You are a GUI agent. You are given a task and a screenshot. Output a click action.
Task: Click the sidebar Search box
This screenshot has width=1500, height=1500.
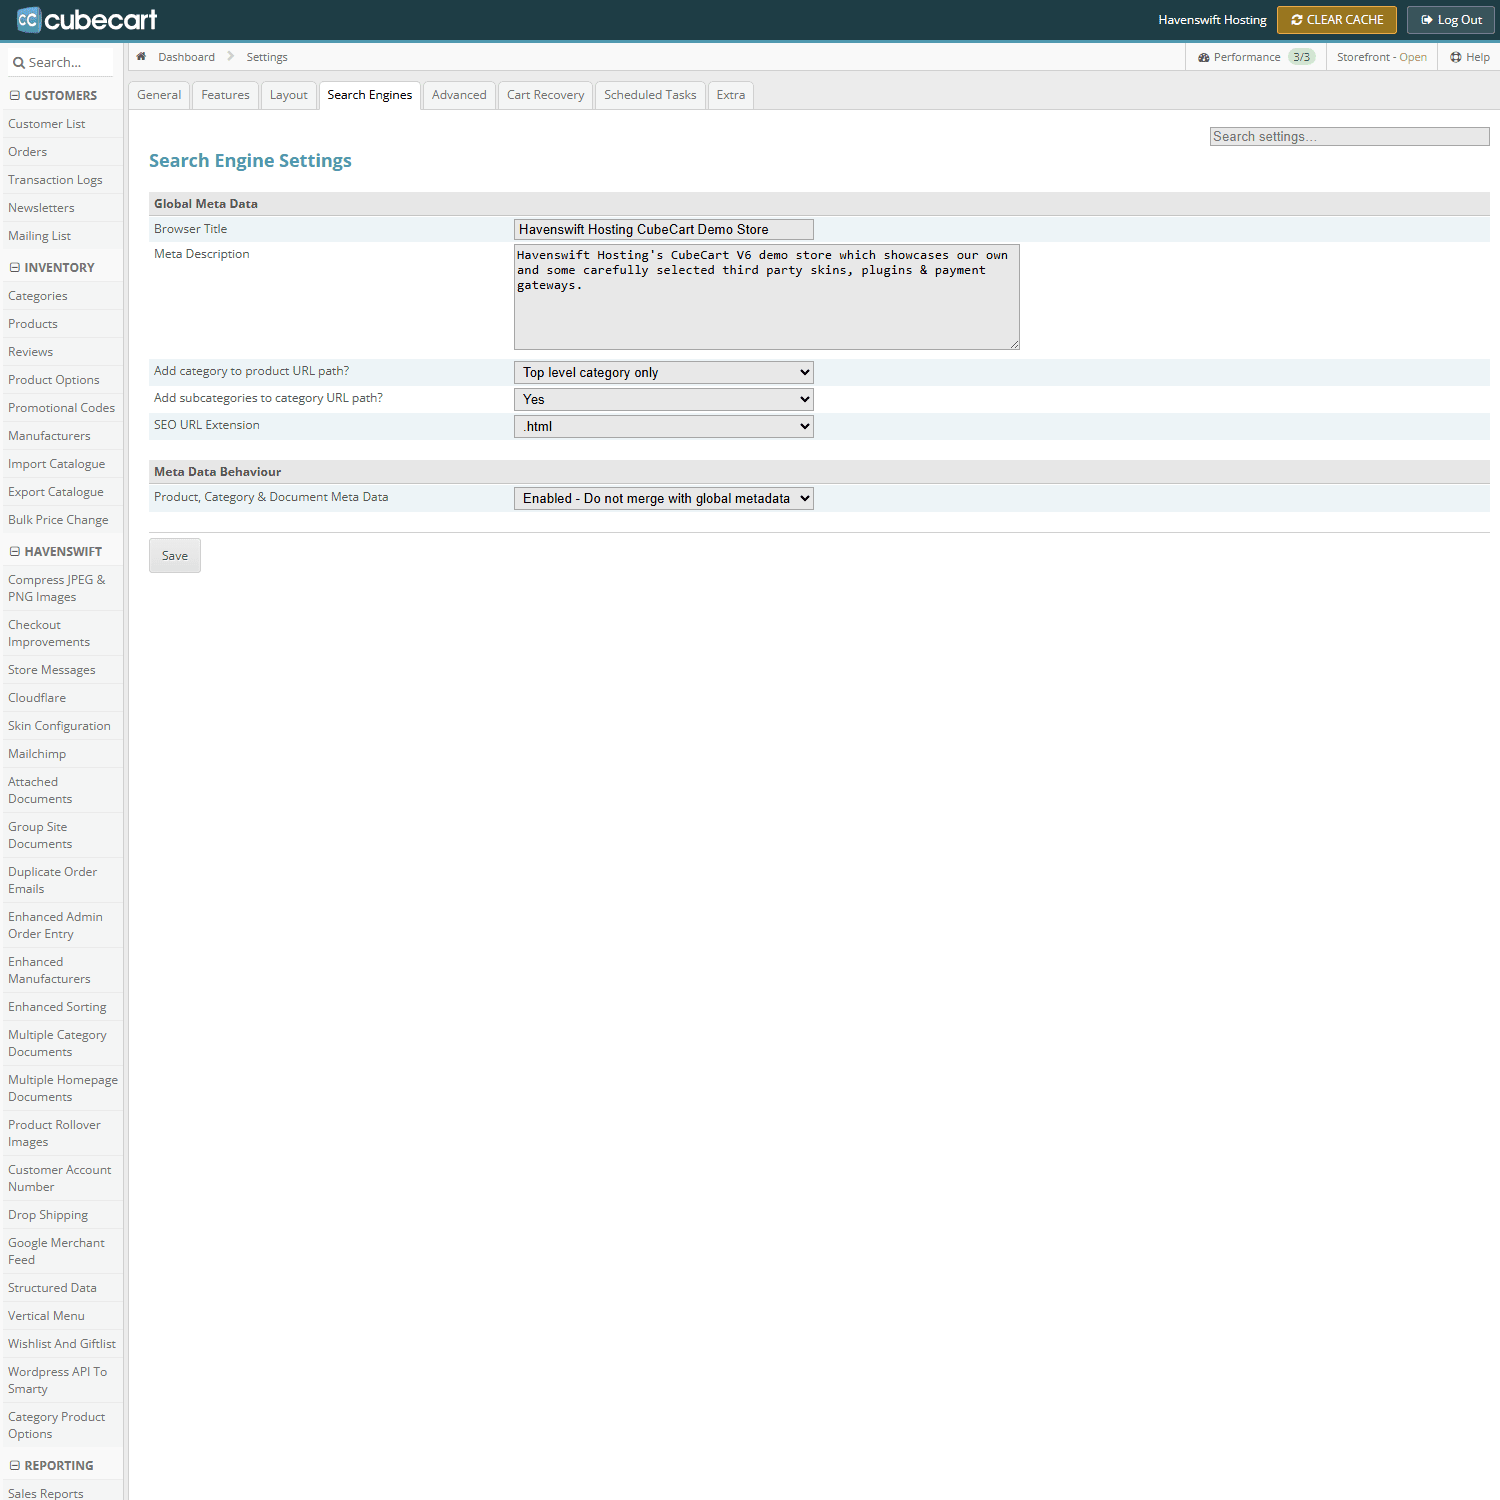point(62,62)
